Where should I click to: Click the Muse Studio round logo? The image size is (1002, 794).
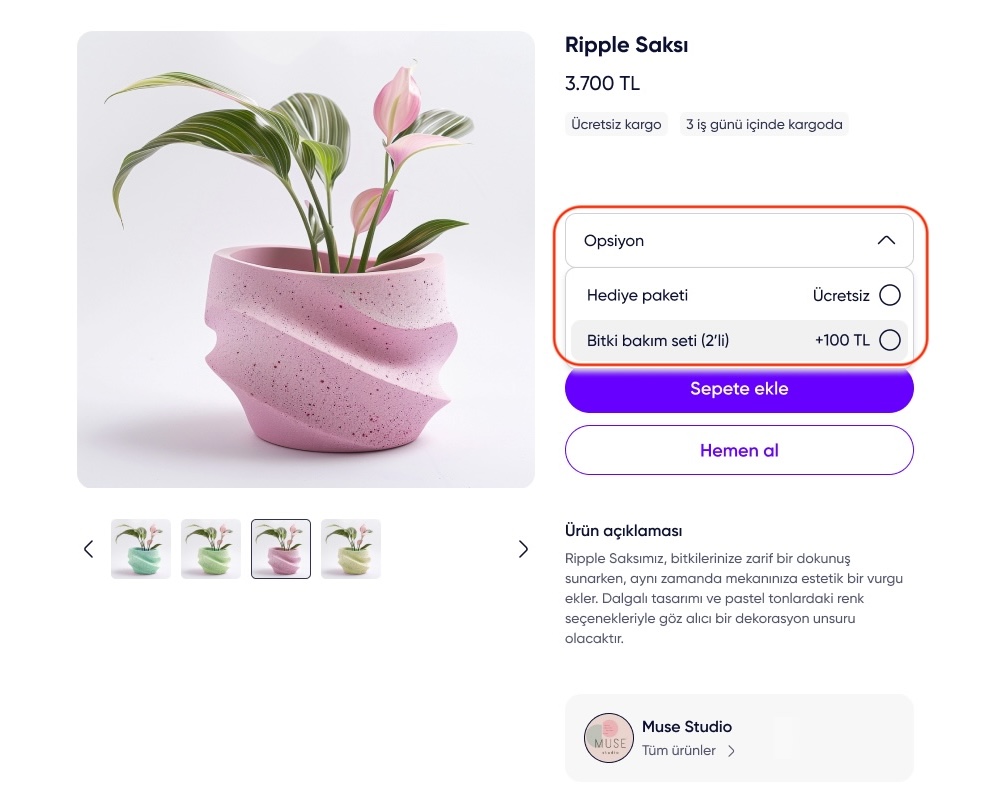609,739
